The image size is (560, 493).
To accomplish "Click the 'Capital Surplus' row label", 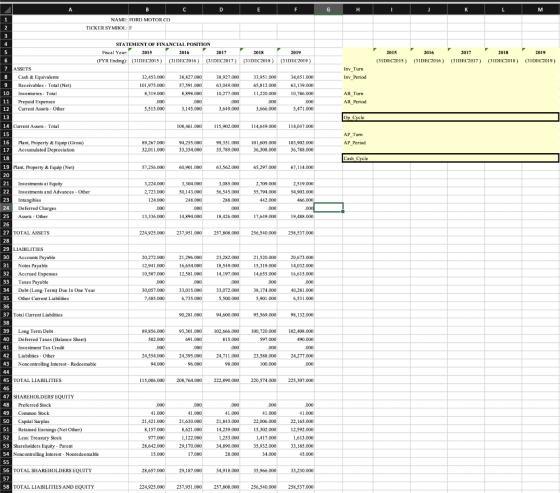I will click(x=34, y=422).
